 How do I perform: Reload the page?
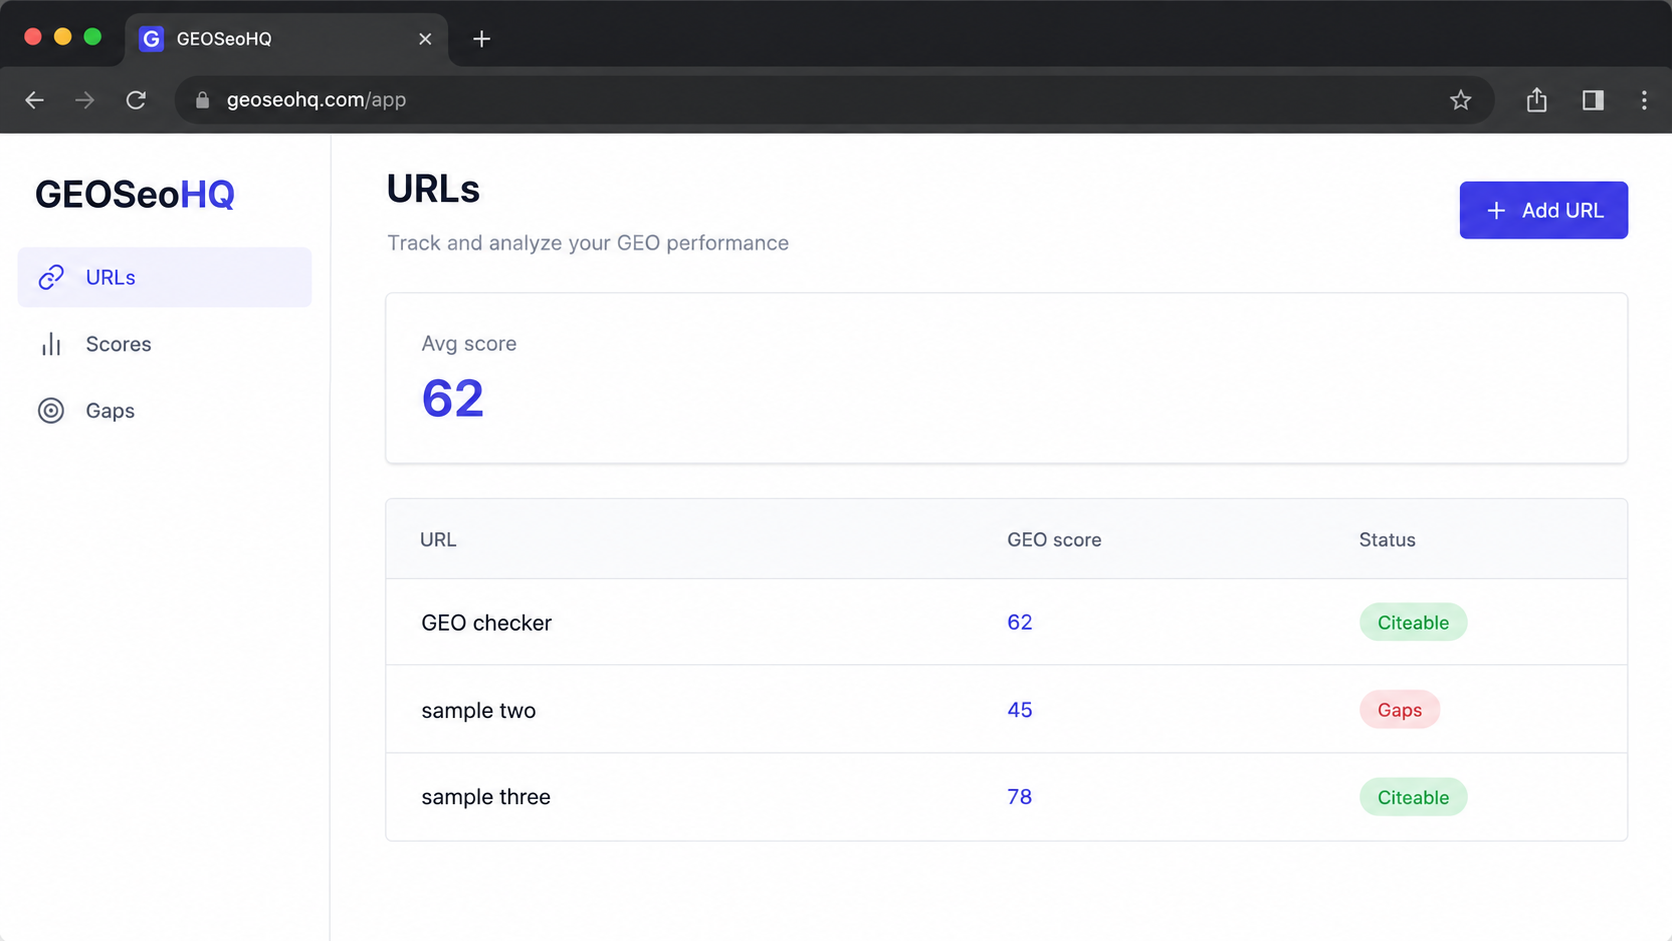pos(136,100)
